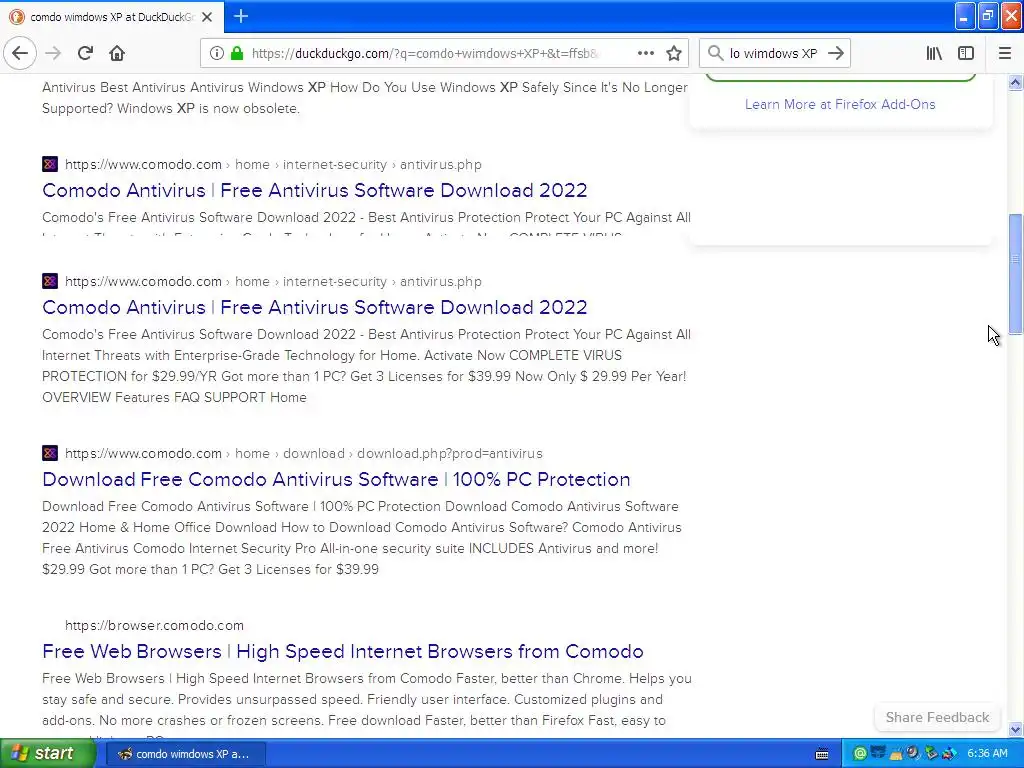Screen dimensions: 1024x768
Task: Click the page scrollbar up arrow
Action: coord(1016,82)
